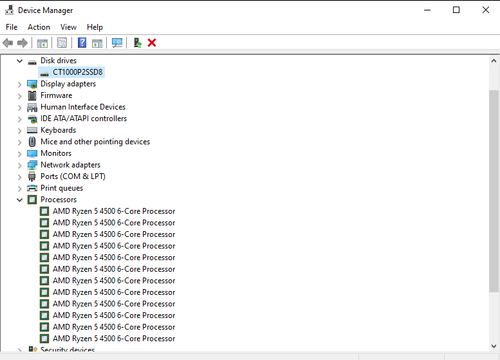Select the CT1000P2SSD8 disk drive entry
This screenshot has width=500, height=360.
click(72, 72)
